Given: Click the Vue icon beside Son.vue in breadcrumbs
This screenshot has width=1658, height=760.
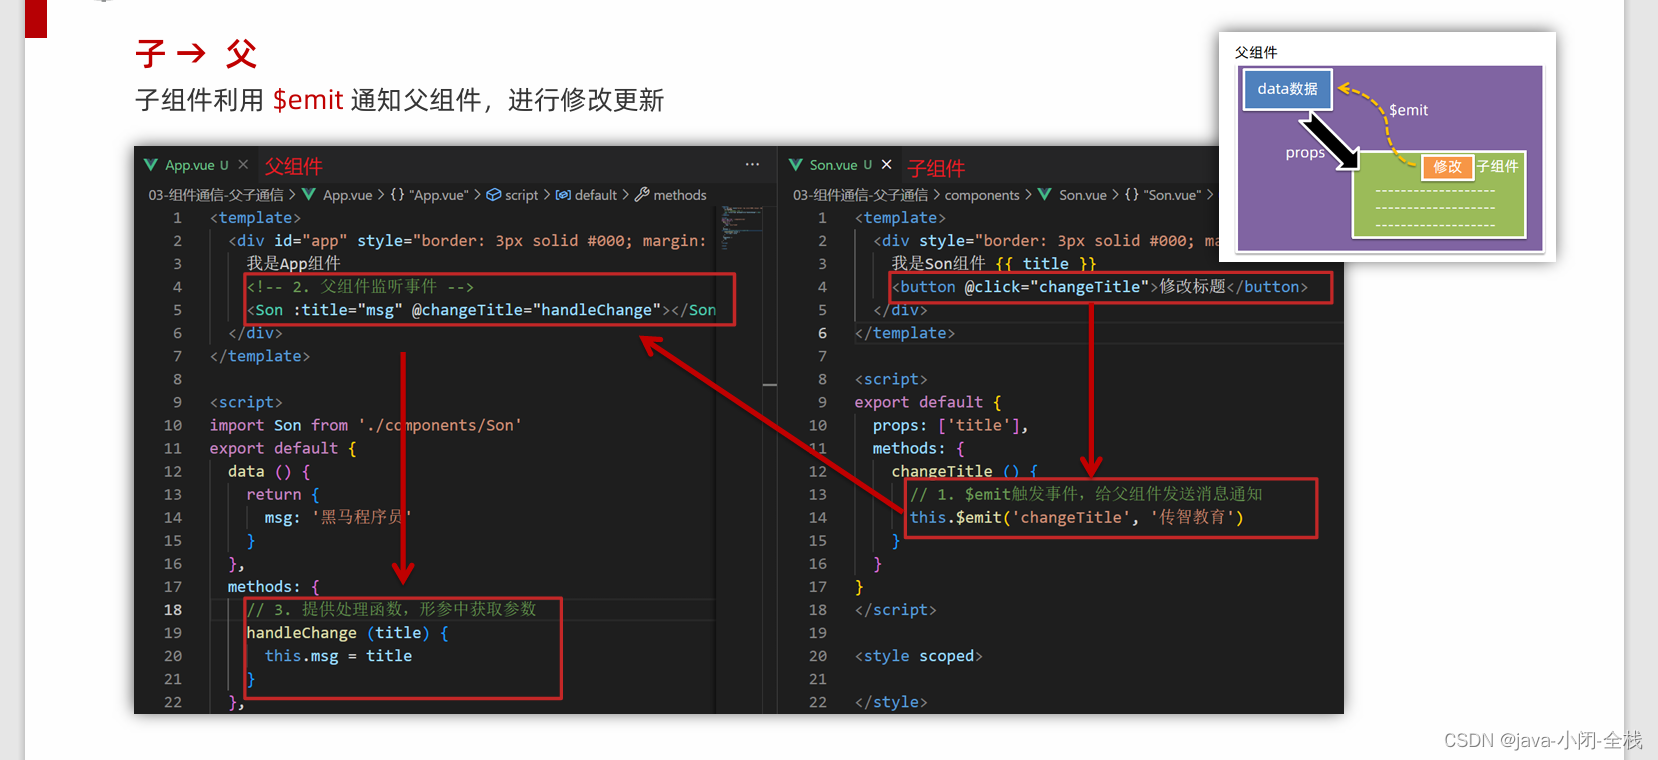Looking at the screenshot, I should tap(1045, 195).
